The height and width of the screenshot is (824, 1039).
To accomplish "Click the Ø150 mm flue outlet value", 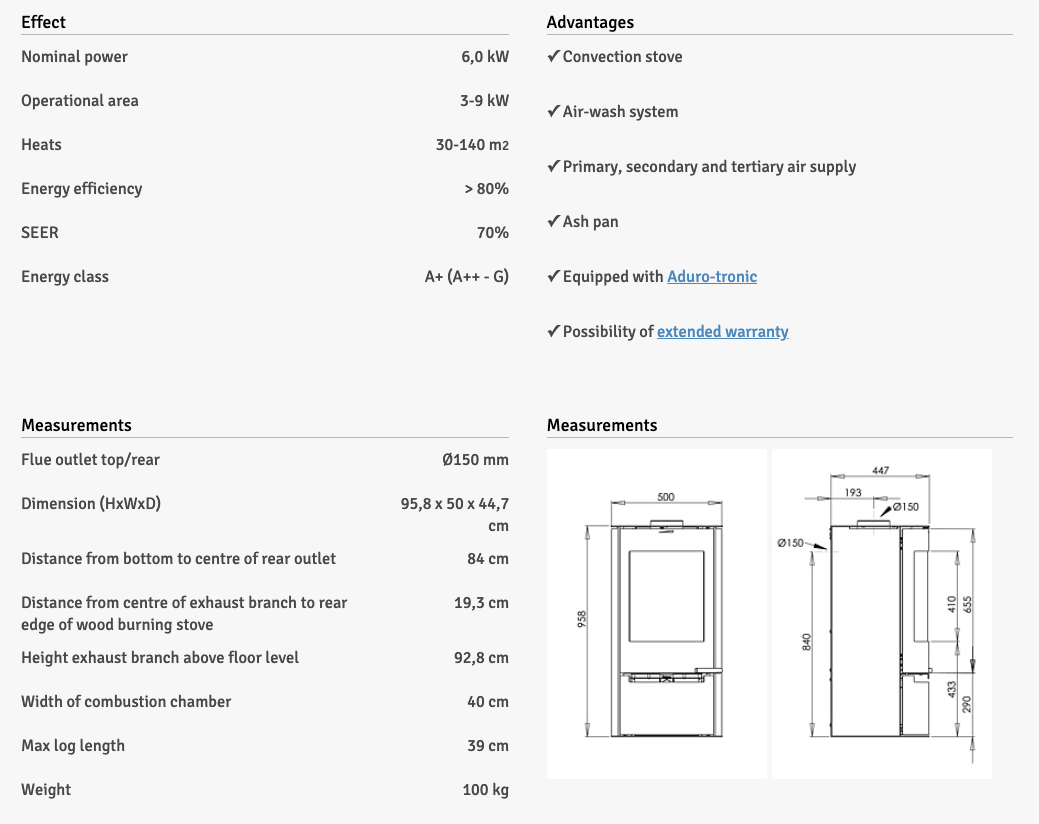I will coord(475,460).
